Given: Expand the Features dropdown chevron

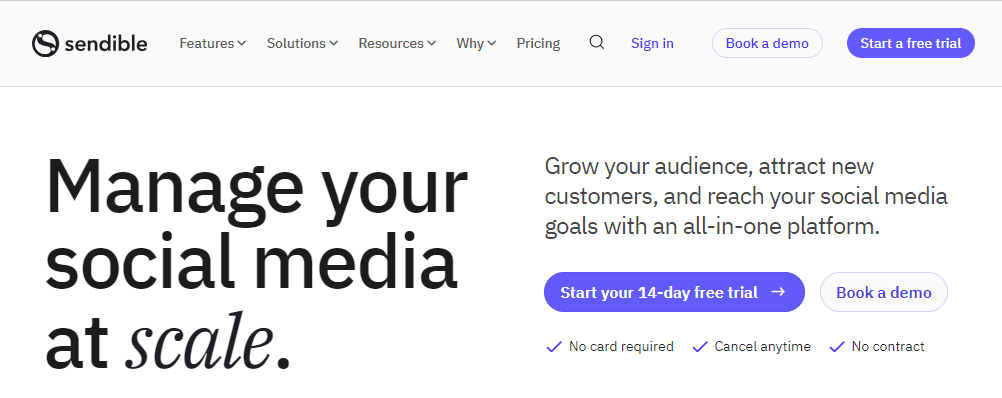Looking at the screenshot, I should (242, 43).
